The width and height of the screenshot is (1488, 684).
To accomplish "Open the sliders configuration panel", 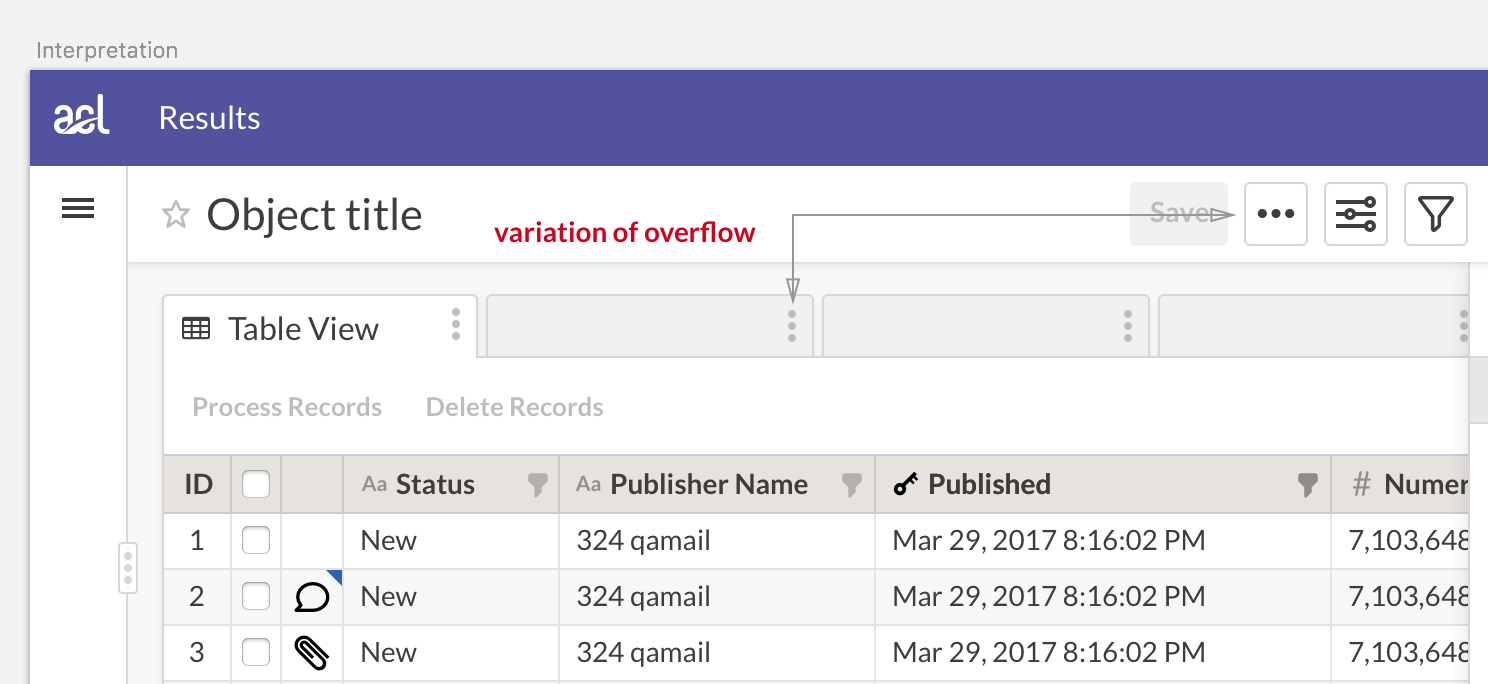I will pyautogui.click(x=1355, y=214).
